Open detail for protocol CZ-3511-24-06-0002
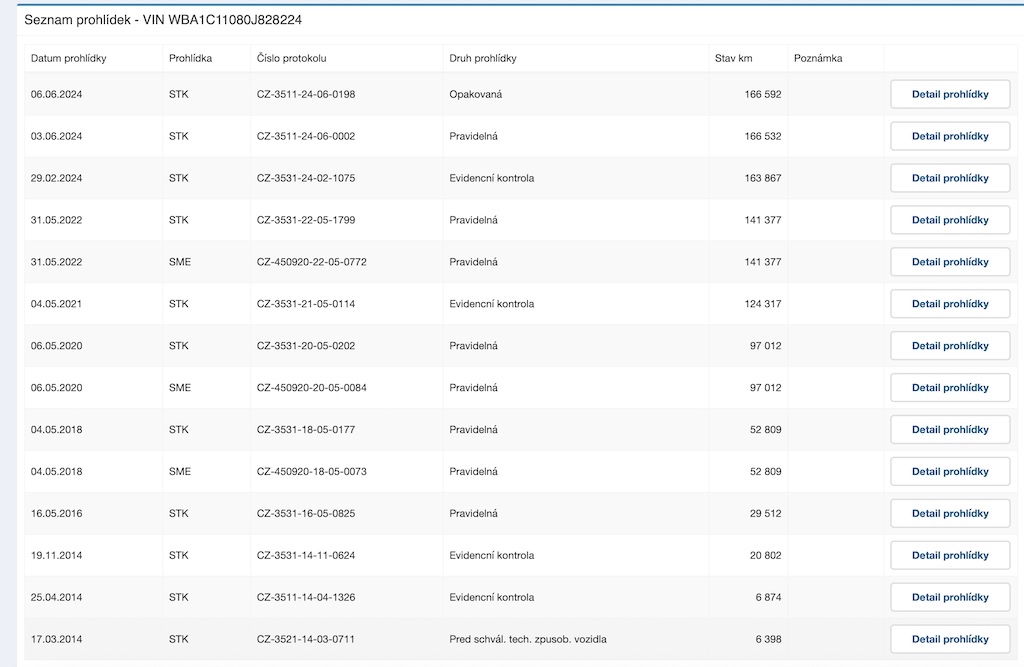The height and width of the screenshot is (667, 1024). click(950, 136)
